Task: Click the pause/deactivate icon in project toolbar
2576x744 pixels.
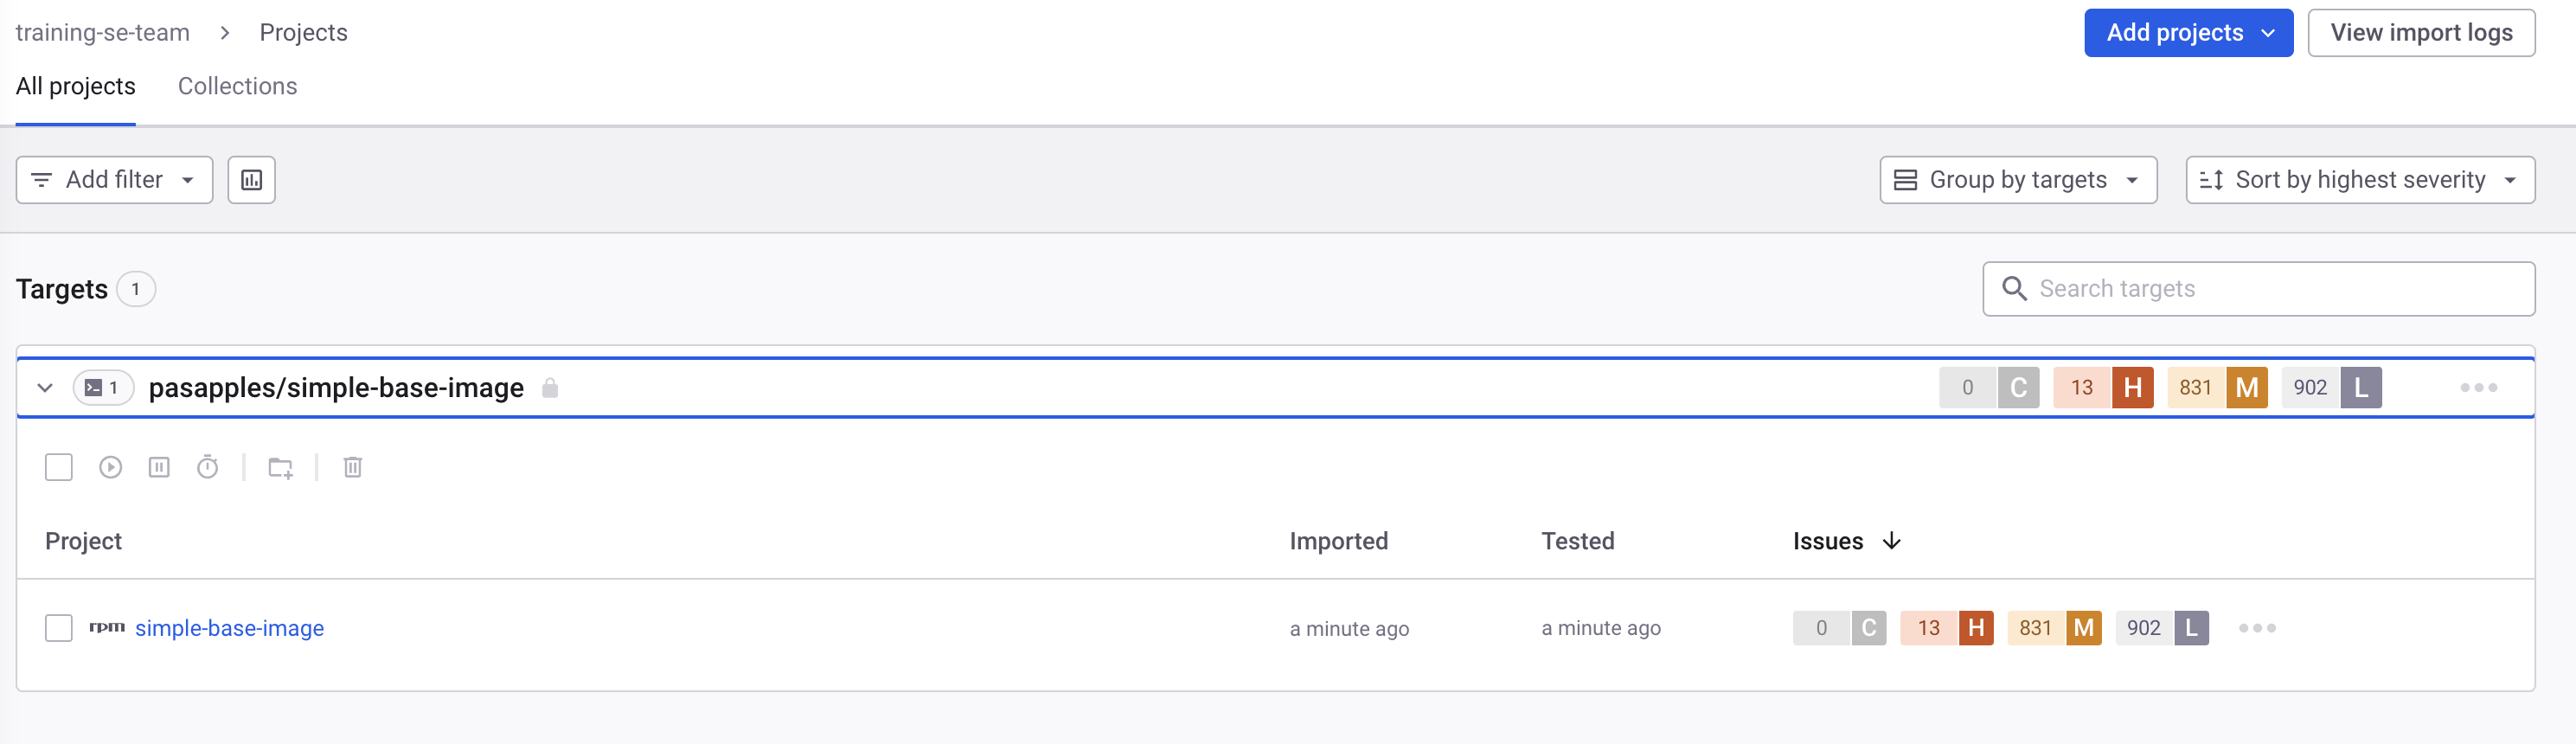Action: (x=159, y=467)
